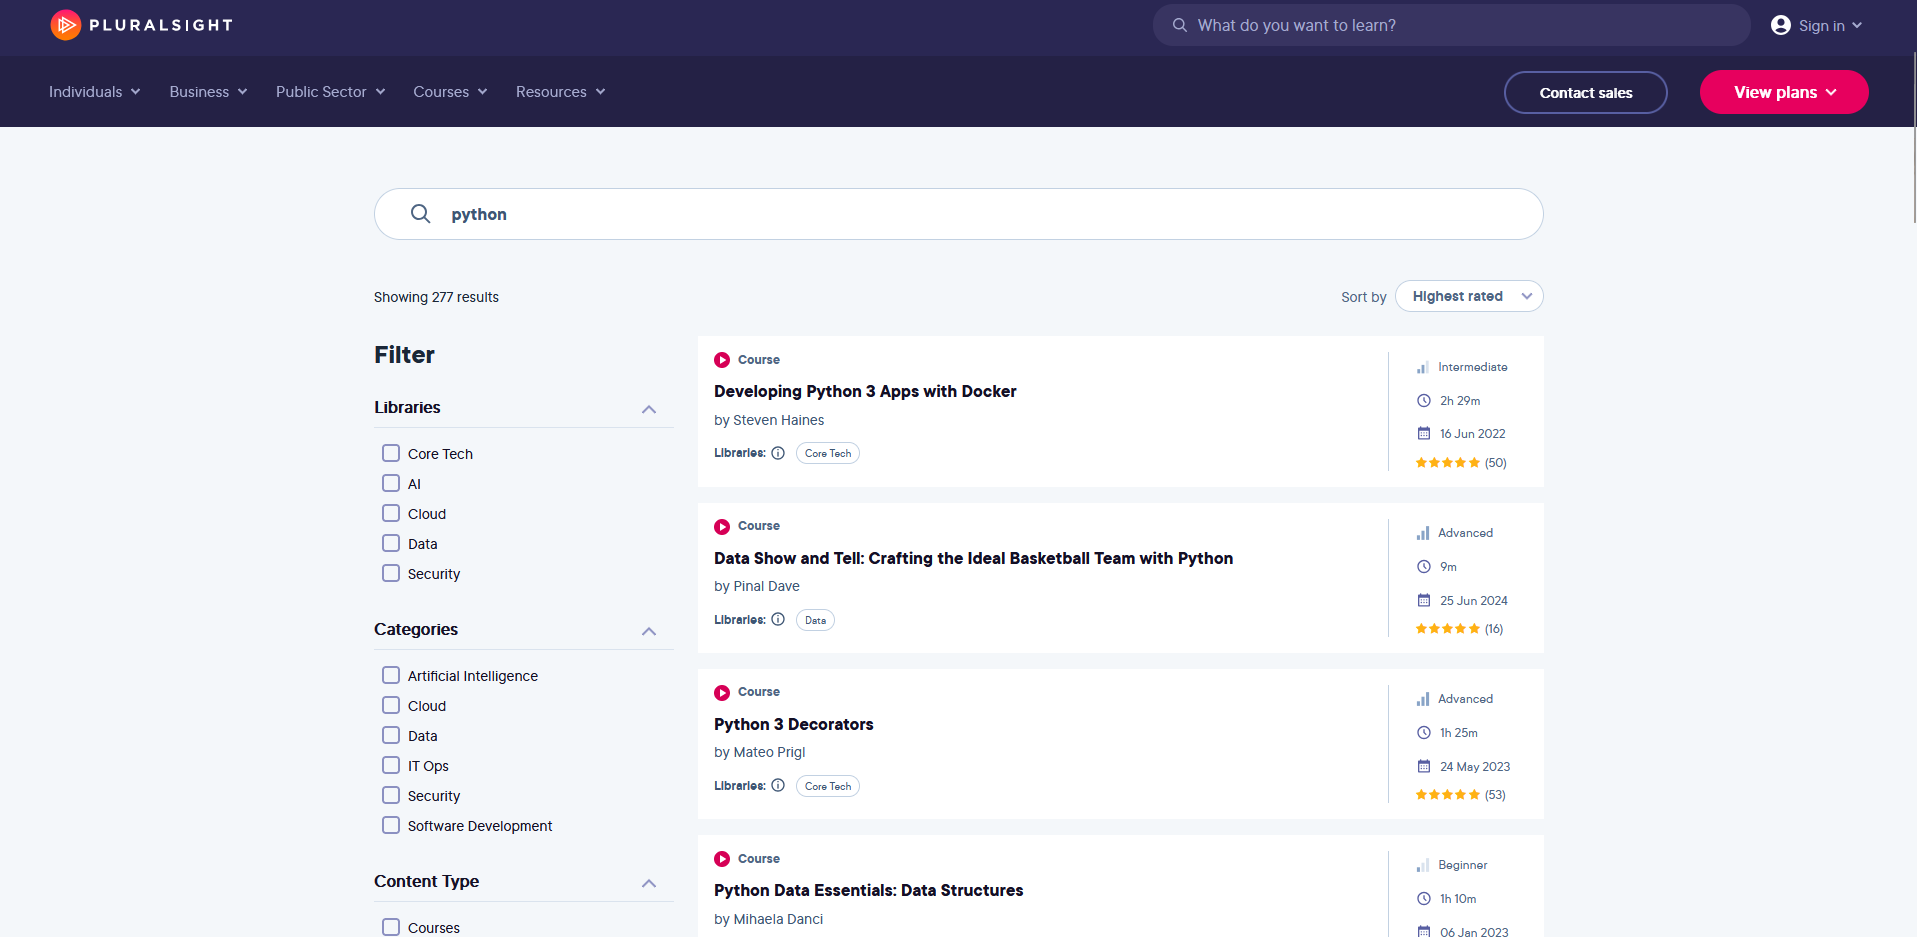1917x937 pixels.
Task: Open the Python 3 Decorators course
Action: point(794,724)
